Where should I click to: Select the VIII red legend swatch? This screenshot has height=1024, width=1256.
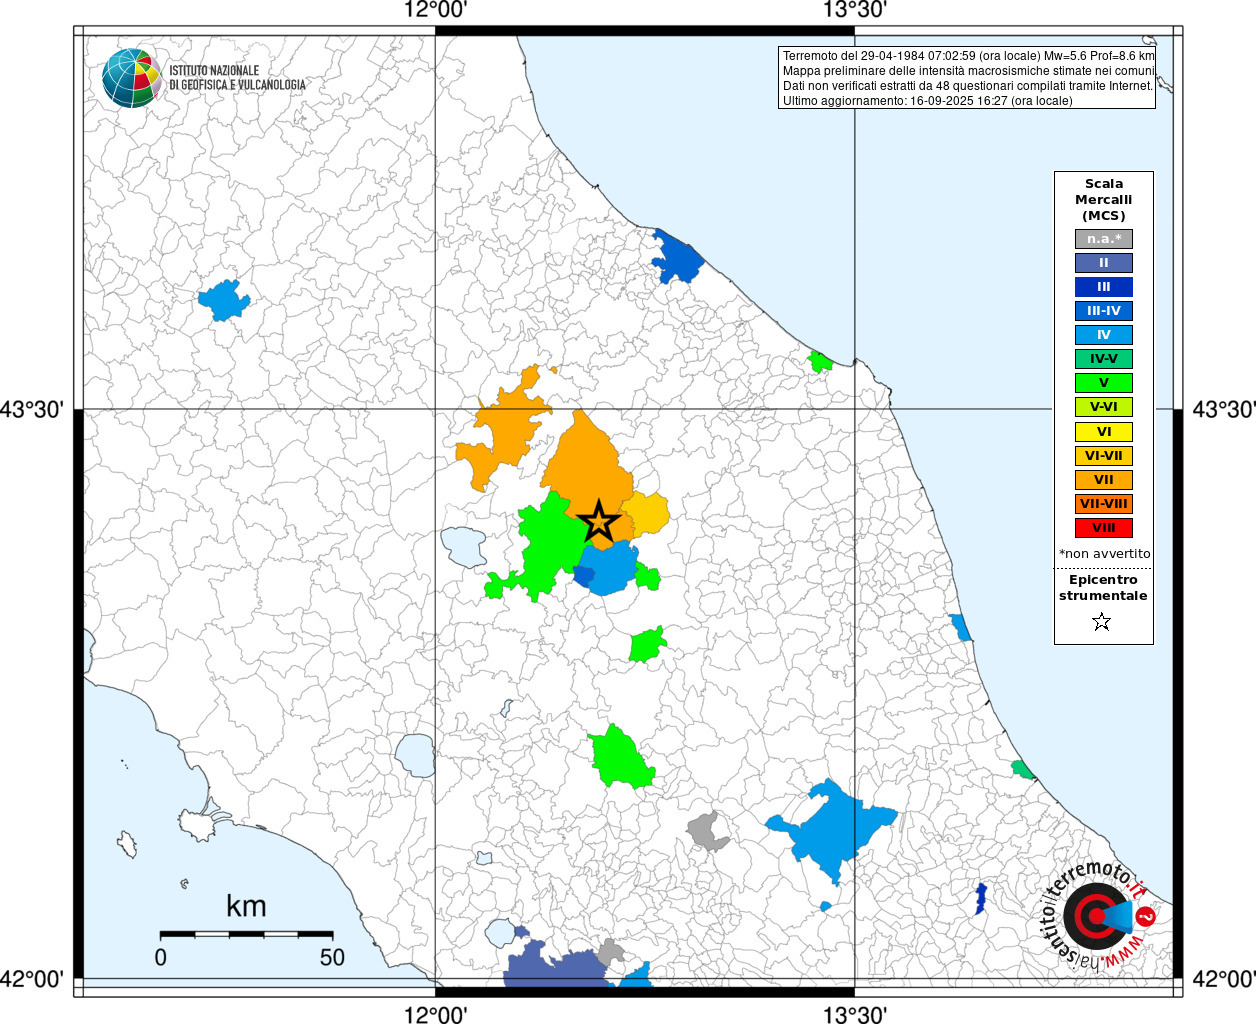pyautogui.click(x=1104, y=528)
